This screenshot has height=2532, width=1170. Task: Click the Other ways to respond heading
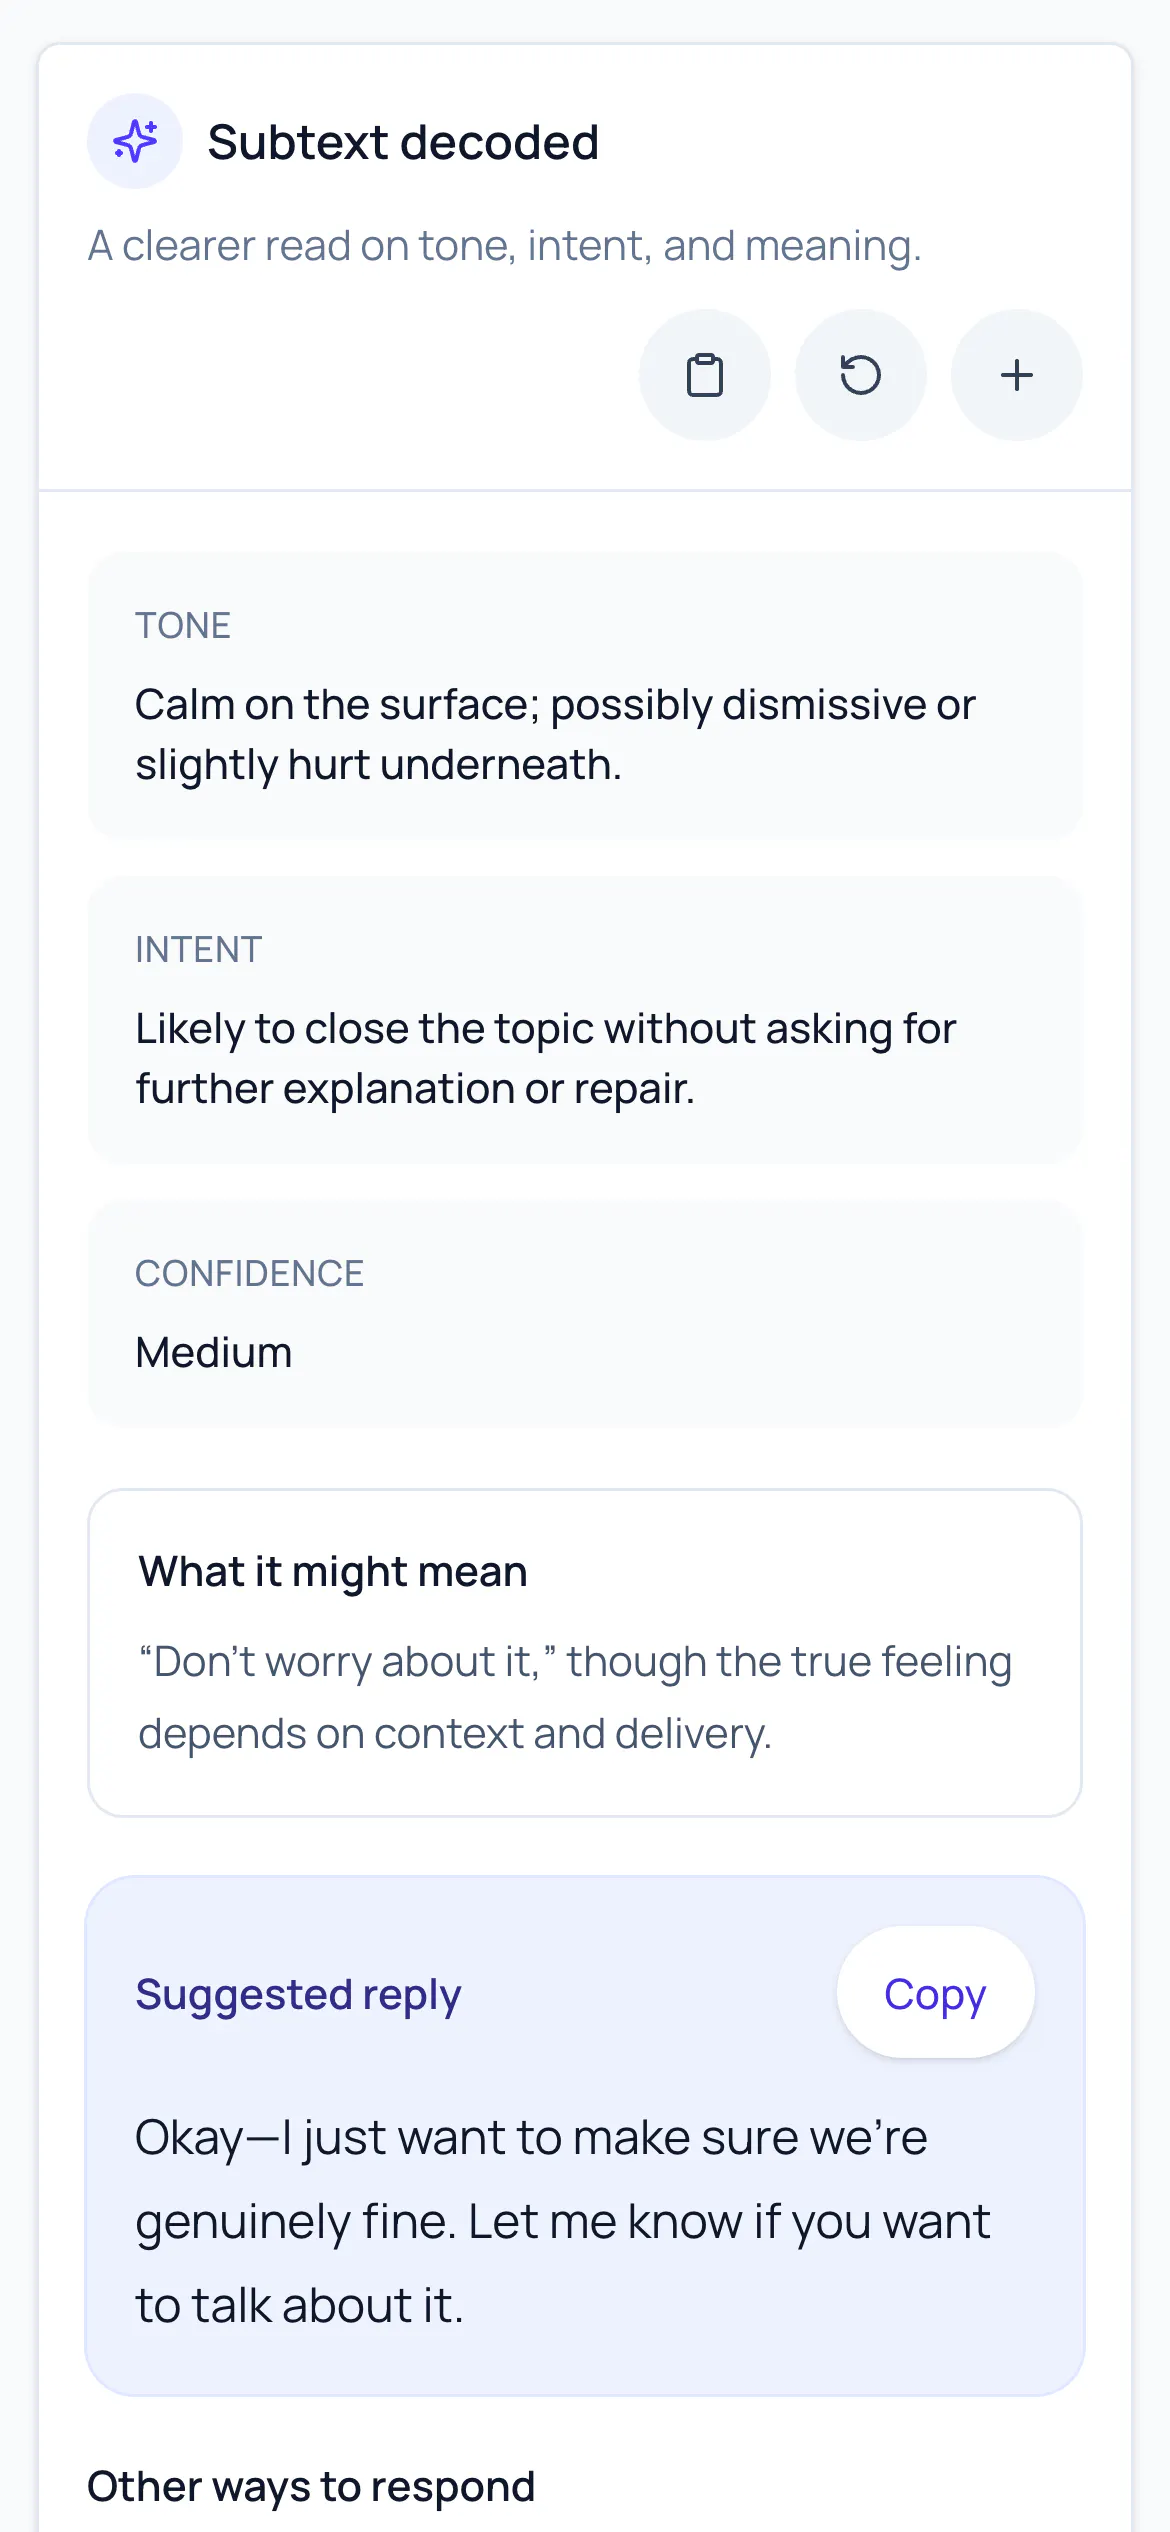click(x=311, y=2486)
